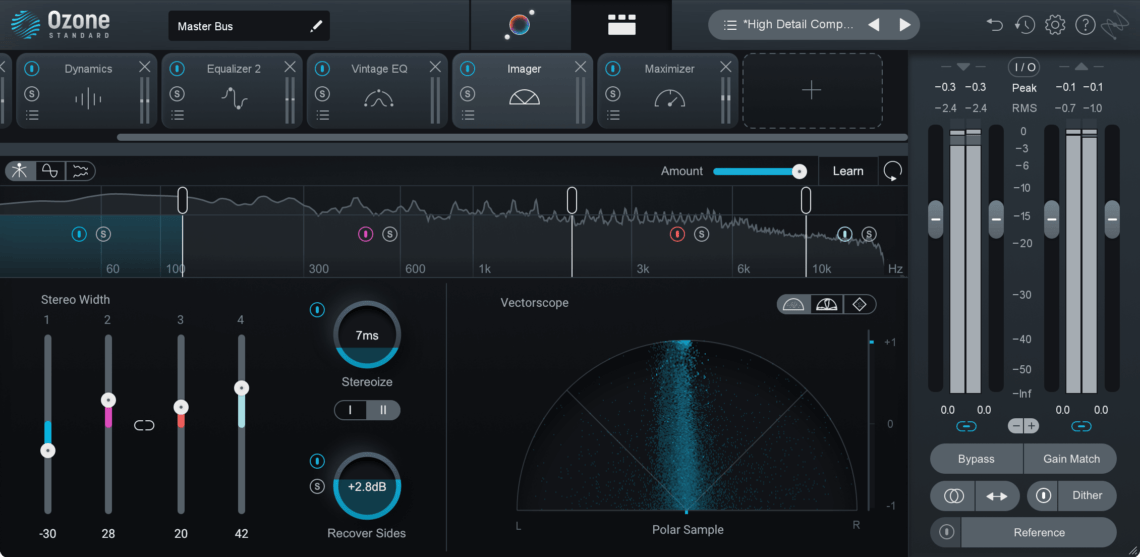Solo the Recover Sides signal

[317, 486]
